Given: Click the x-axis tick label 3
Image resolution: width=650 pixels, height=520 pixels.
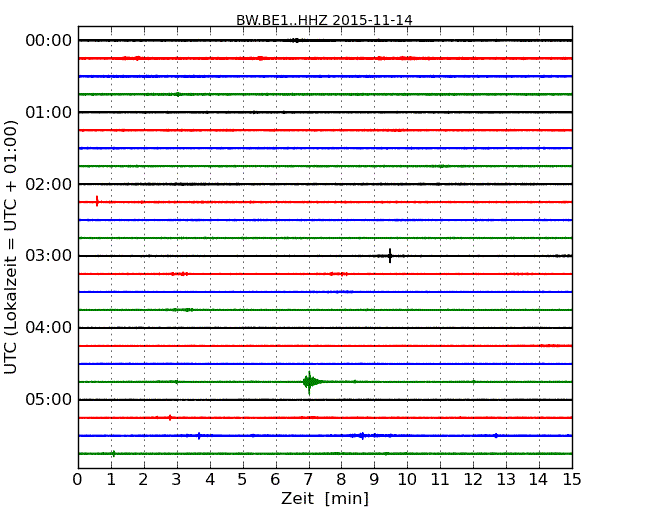Looking at the screenshot, I should (x=177, y=480).
